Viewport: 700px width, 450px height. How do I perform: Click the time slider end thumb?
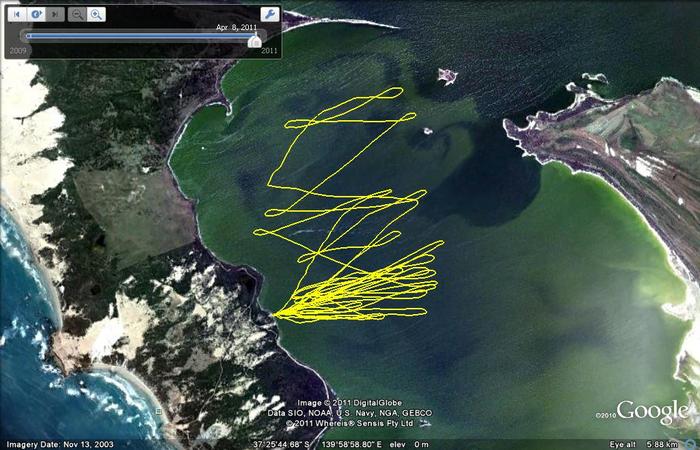click(x=255, y=40)
